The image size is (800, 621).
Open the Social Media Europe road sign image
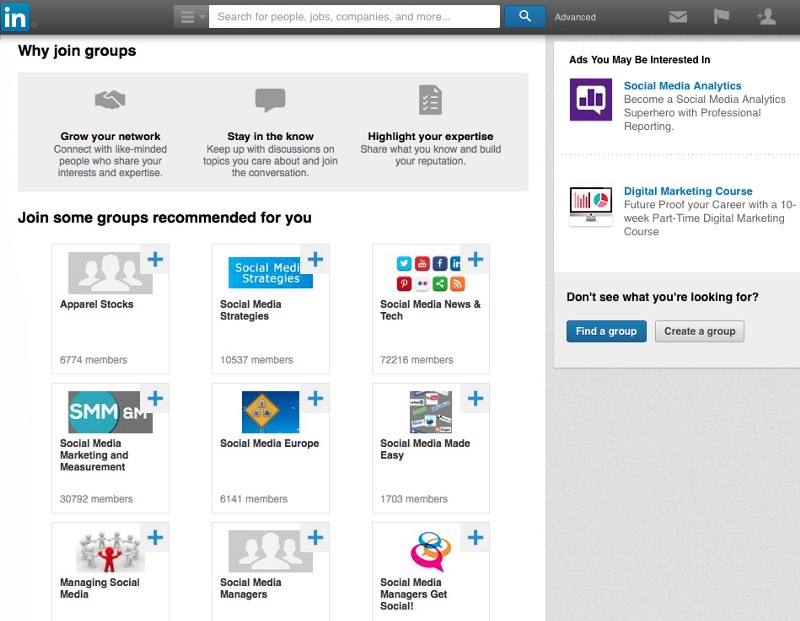(x=270, y=412)
